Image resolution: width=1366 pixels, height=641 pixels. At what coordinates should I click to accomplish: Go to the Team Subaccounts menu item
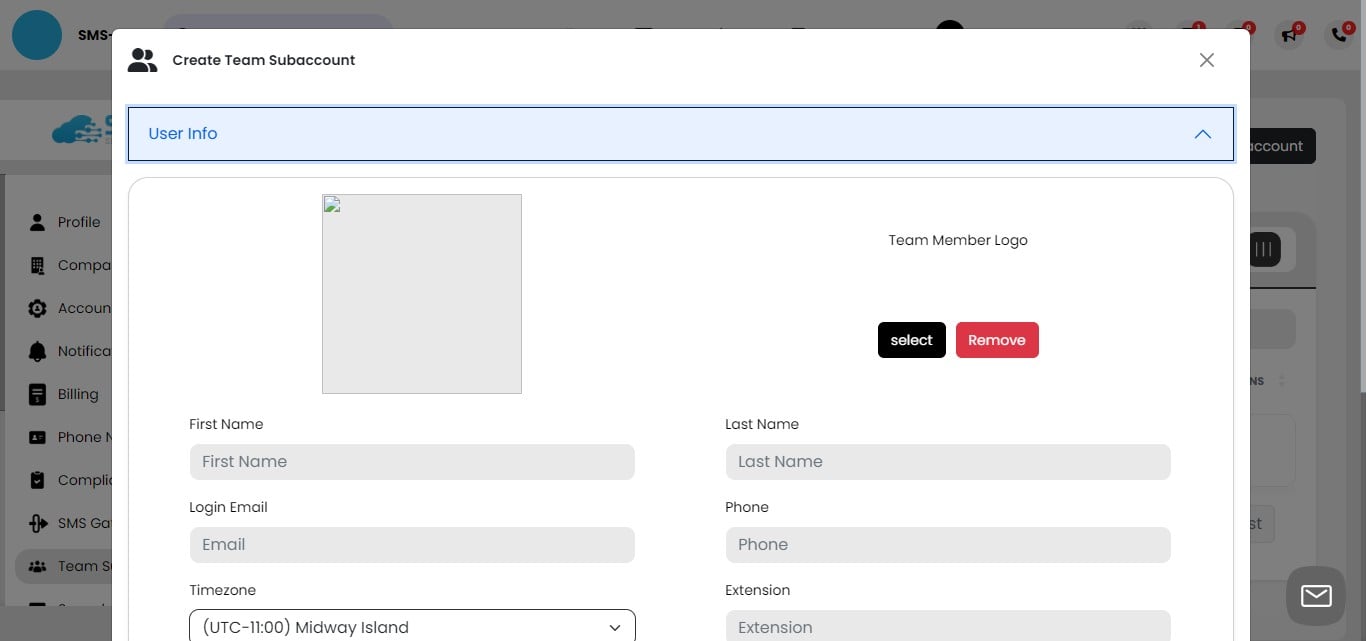click(85, 566)
